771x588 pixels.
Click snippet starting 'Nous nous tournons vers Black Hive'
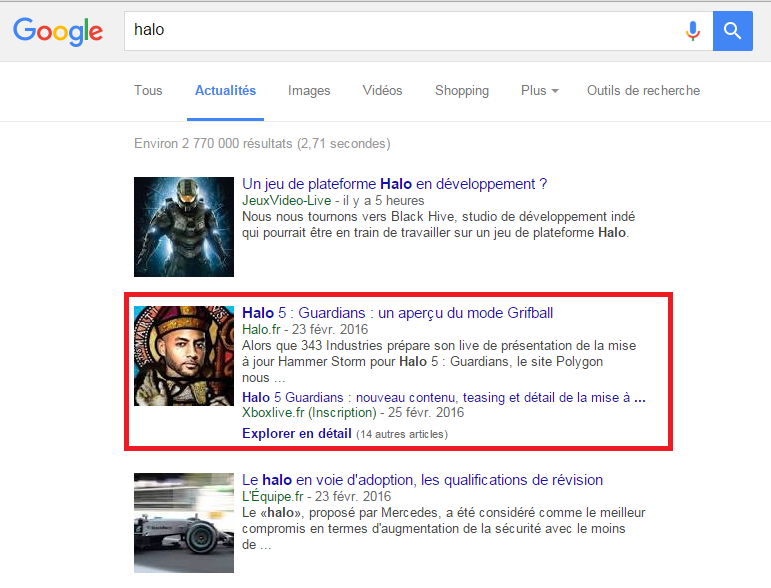(x=438, y=224)
